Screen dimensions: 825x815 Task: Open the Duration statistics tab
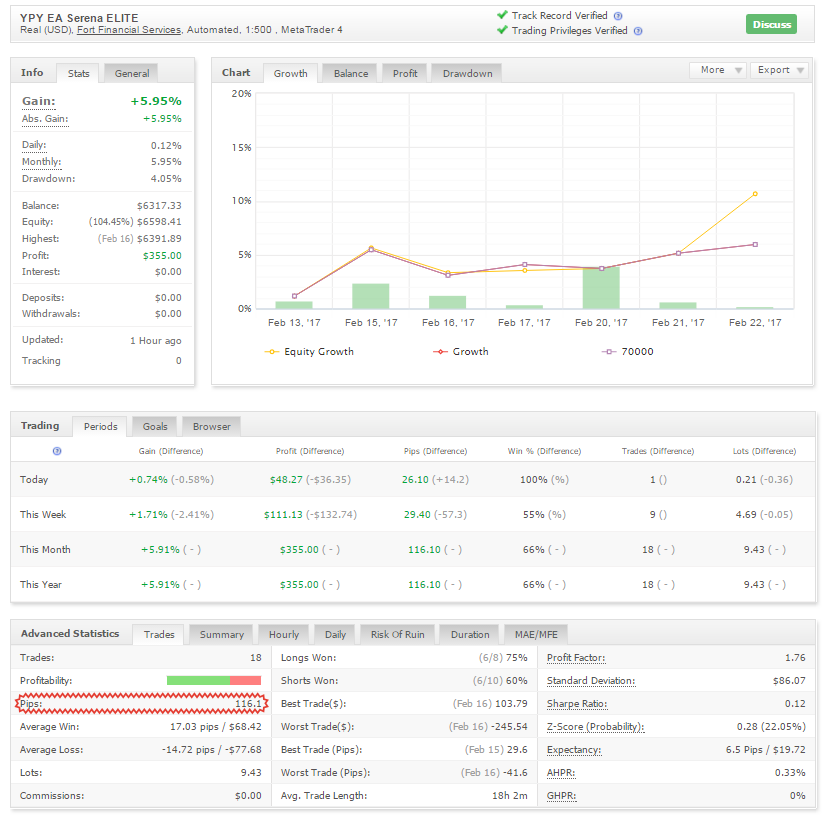(470, 635)
